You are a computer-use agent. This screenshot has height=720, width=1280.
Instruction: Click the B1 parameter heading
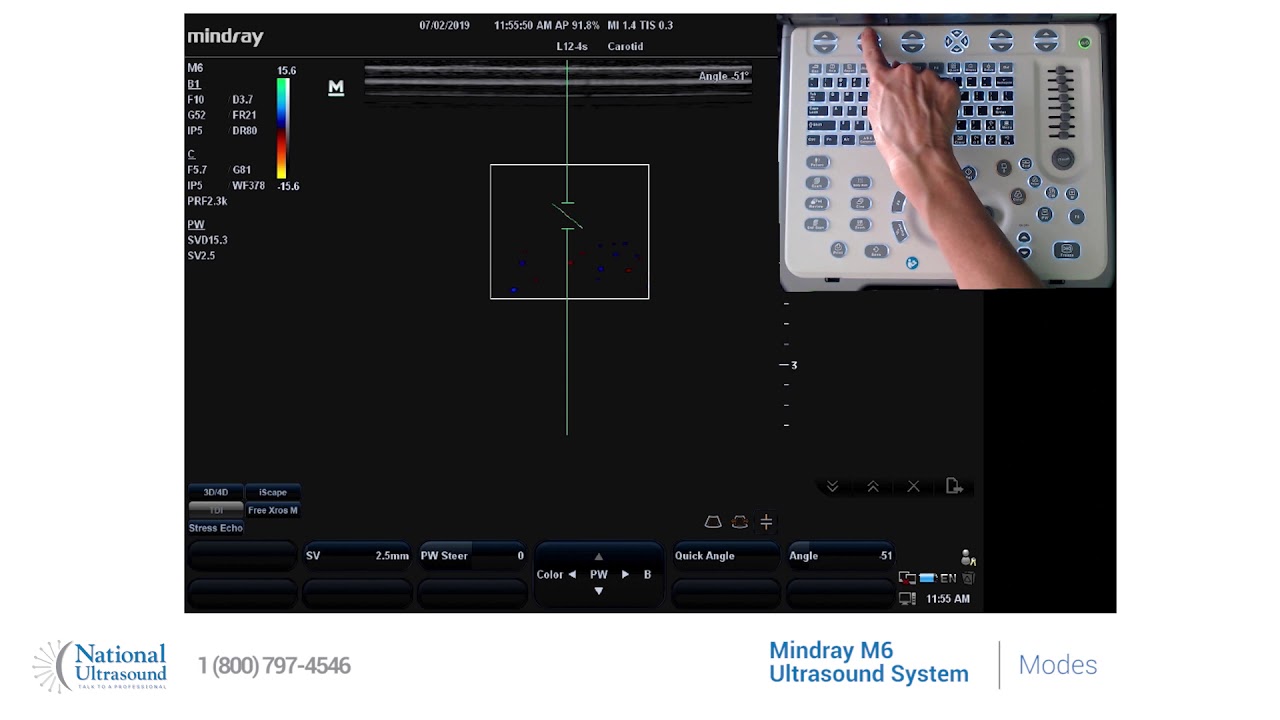(194, 85)
